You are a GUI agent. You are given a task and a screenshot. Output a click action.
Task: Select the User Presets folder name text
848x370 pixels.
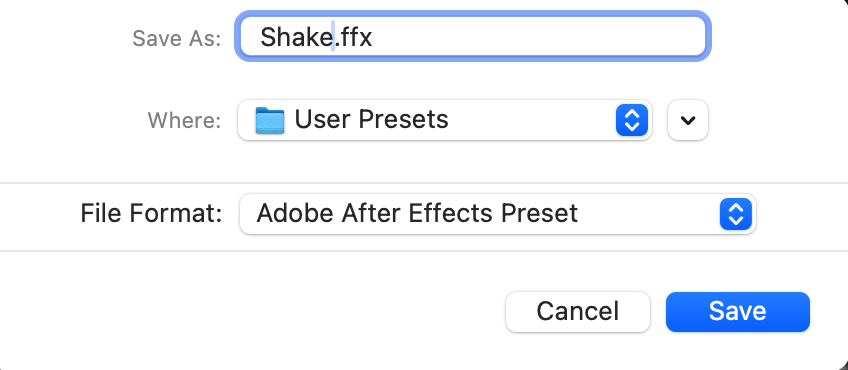pos(371,120)
